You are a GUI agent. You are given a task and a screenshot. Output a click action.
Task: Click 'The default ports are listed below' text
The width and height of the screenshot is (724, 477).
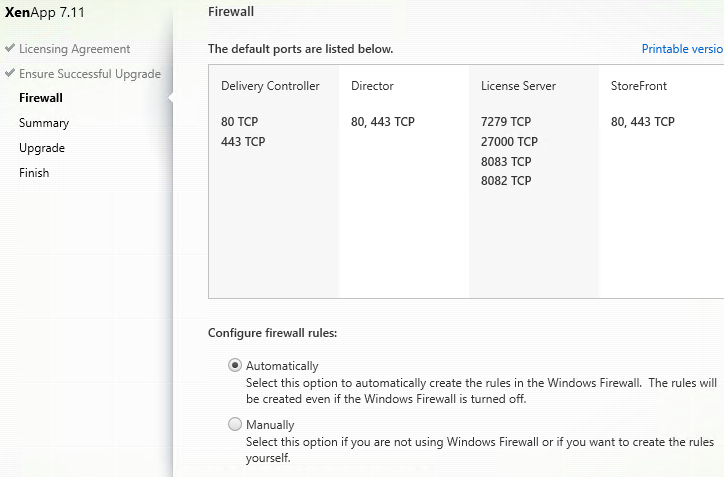(x=301, y=49)
